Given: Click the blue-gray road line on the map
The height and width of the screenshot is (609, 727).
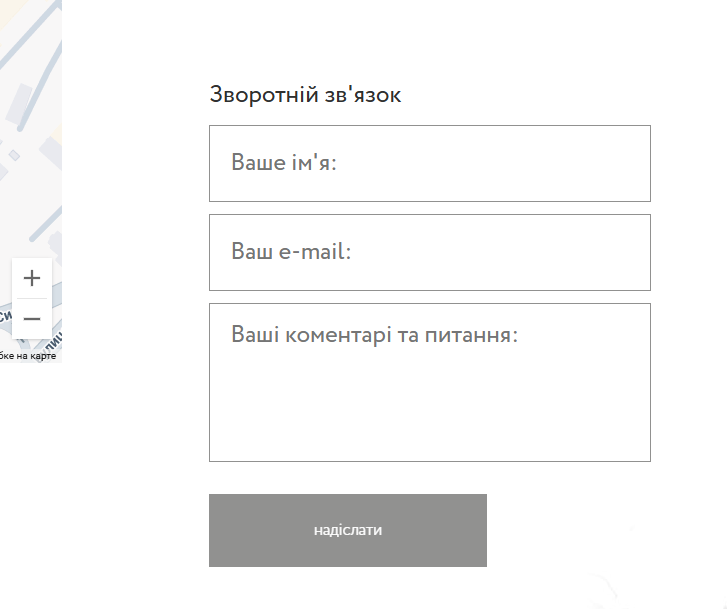Looking at the screenshot, I should (x=45, y=224).
